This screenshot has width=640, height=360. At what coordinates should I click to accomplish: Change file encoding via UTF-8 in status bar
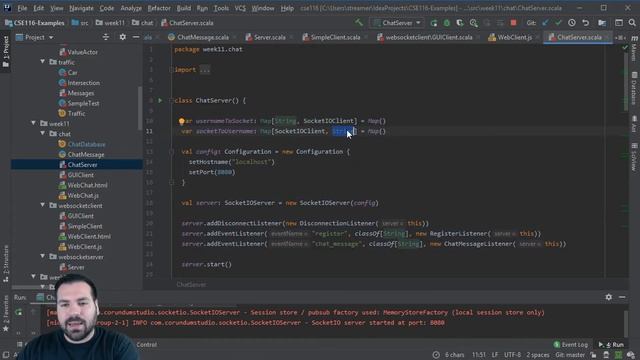tap(512, 355)
